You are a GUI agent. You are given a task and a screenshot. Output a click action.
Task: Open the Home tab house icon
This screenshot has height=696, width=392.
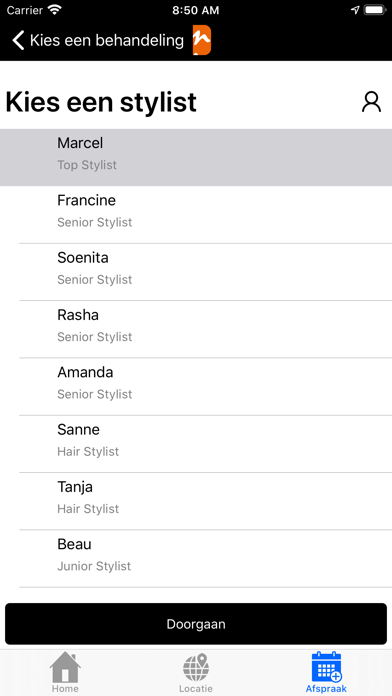65,667
